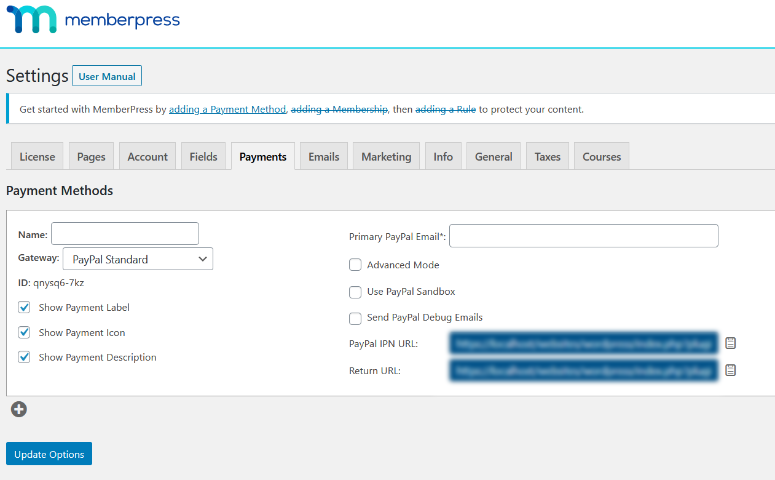This screenshot has width=775, height=480.
Task: Enable Send PayPal Debug Emails
Action: tap(355, 318)
